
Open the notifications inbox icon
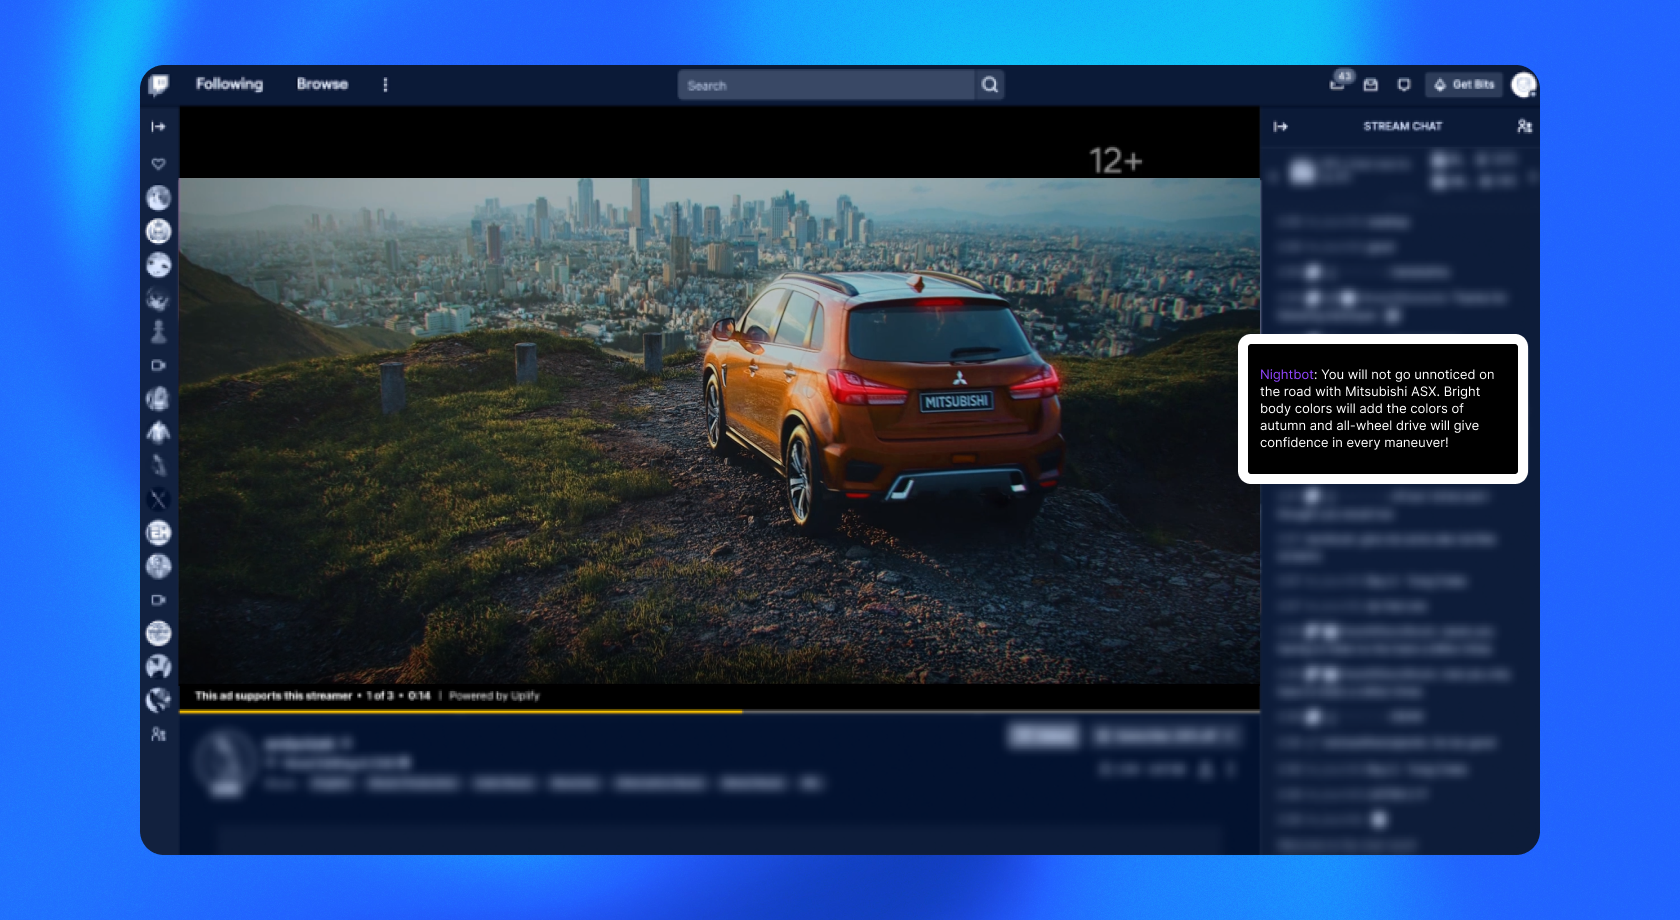(x=1371, y=85)
